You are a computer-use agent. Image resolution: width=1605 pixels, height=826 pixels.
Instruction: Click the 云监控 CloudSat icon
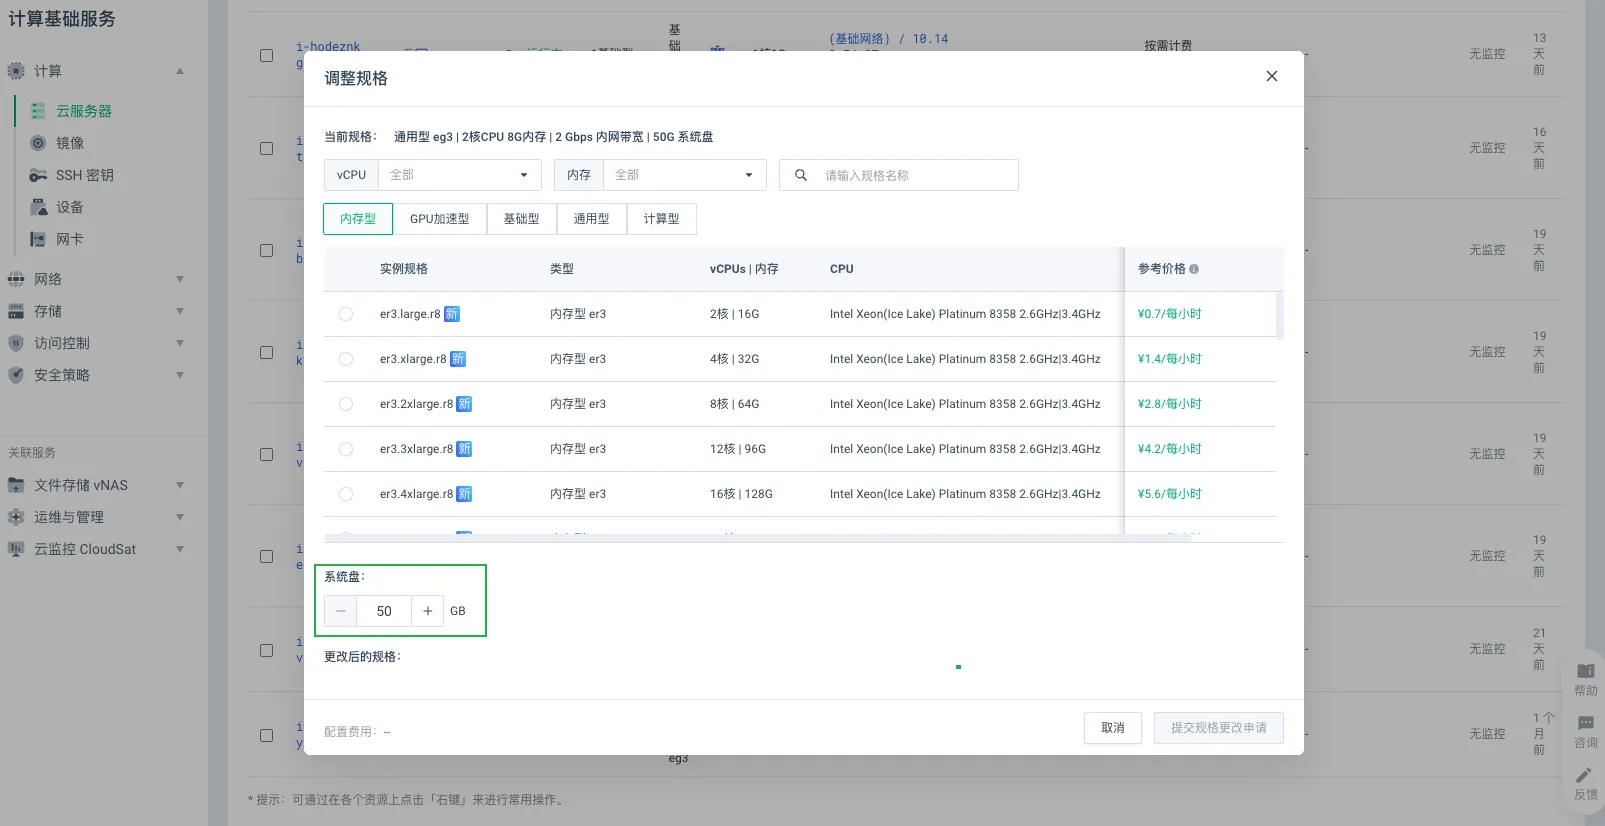(x=16, y=549)
